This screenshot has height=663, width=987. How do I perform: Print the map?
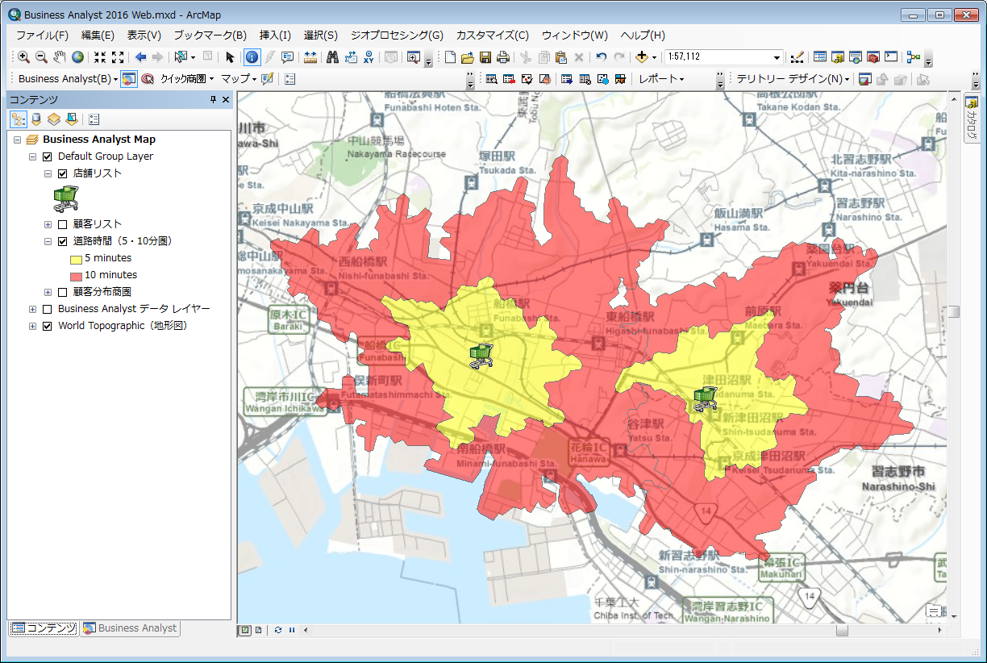click(503, 57)
